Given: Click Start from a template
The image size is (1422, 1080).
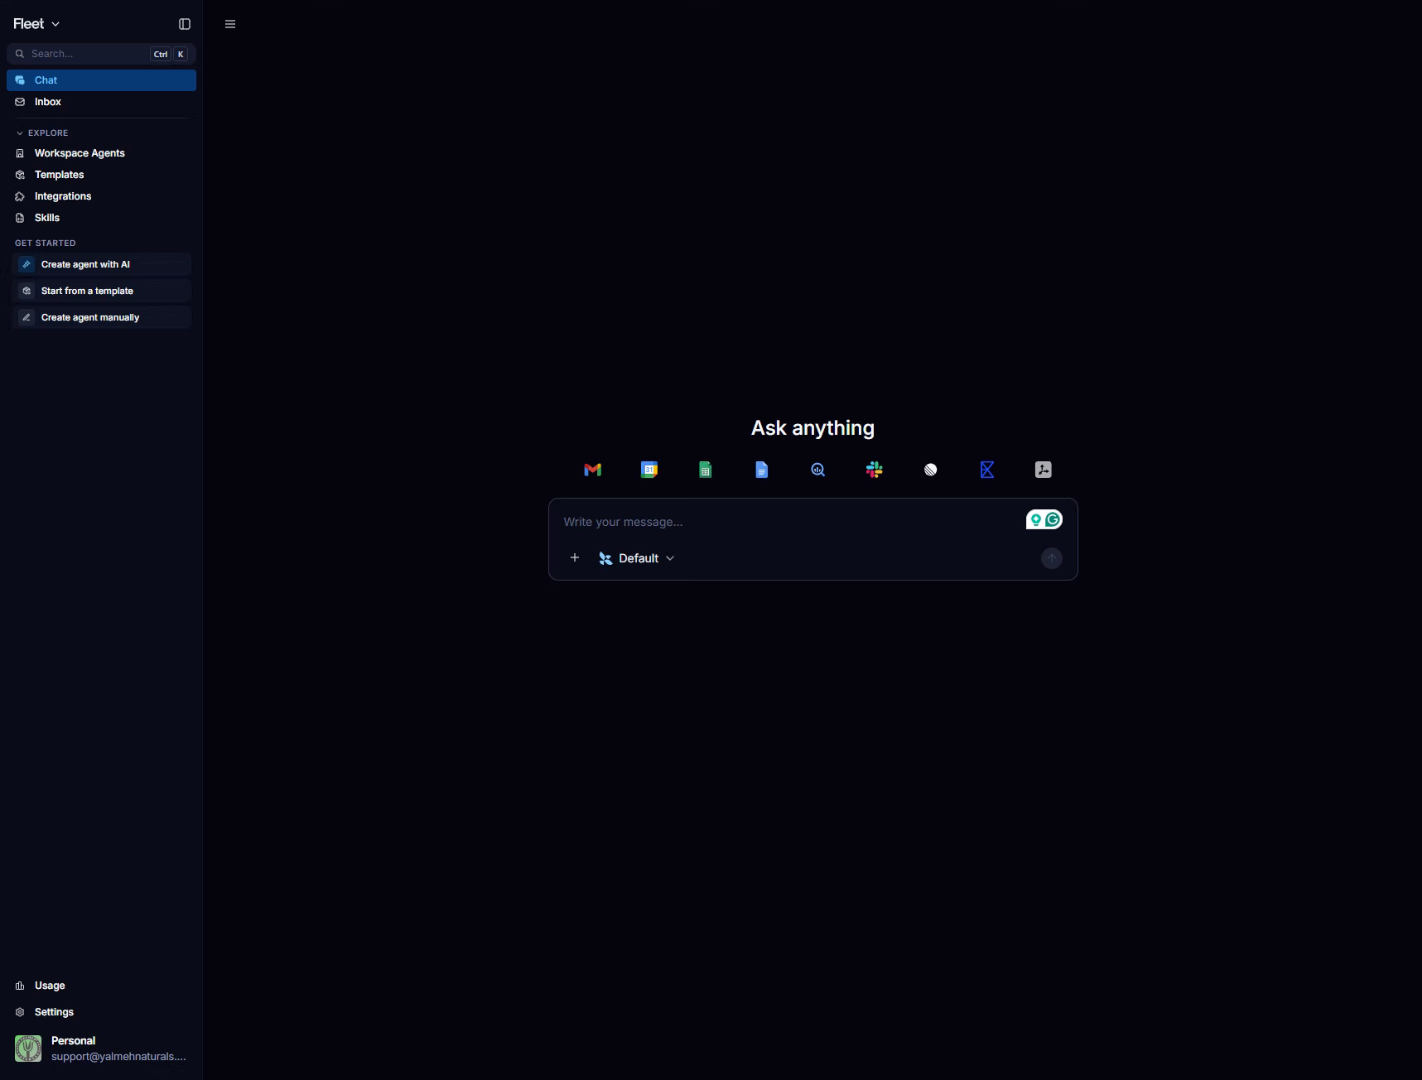Looking at the screenshot, I should point(101,291).
